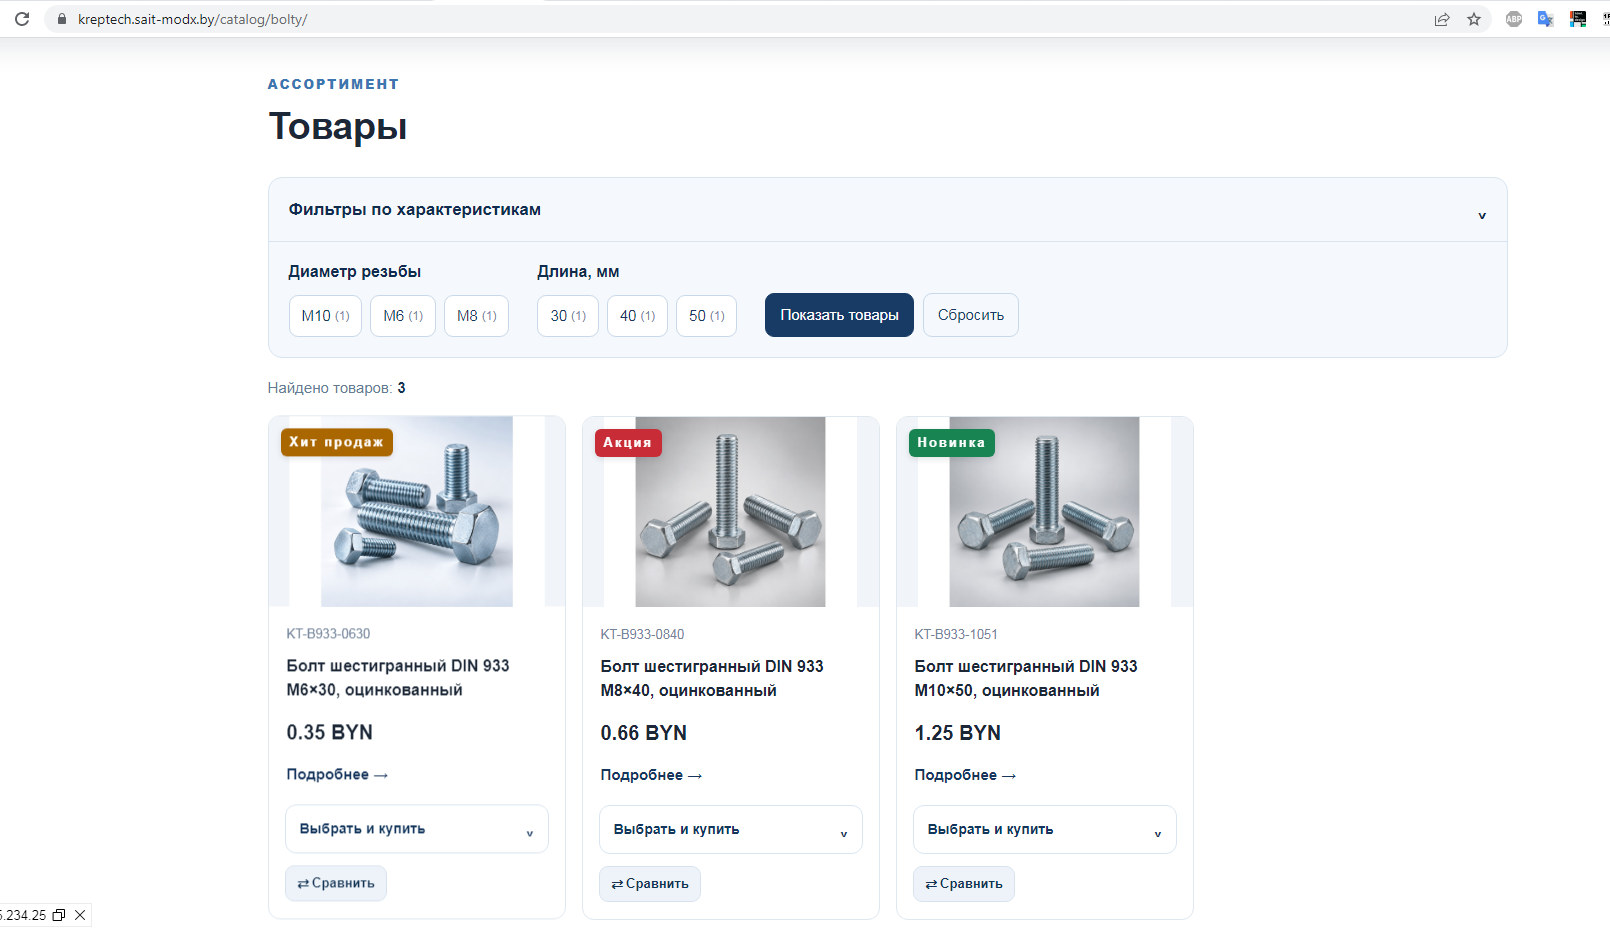The image size is (1610, 942).
Task: Close the 234.25 status popup
Action: point(80,915)
